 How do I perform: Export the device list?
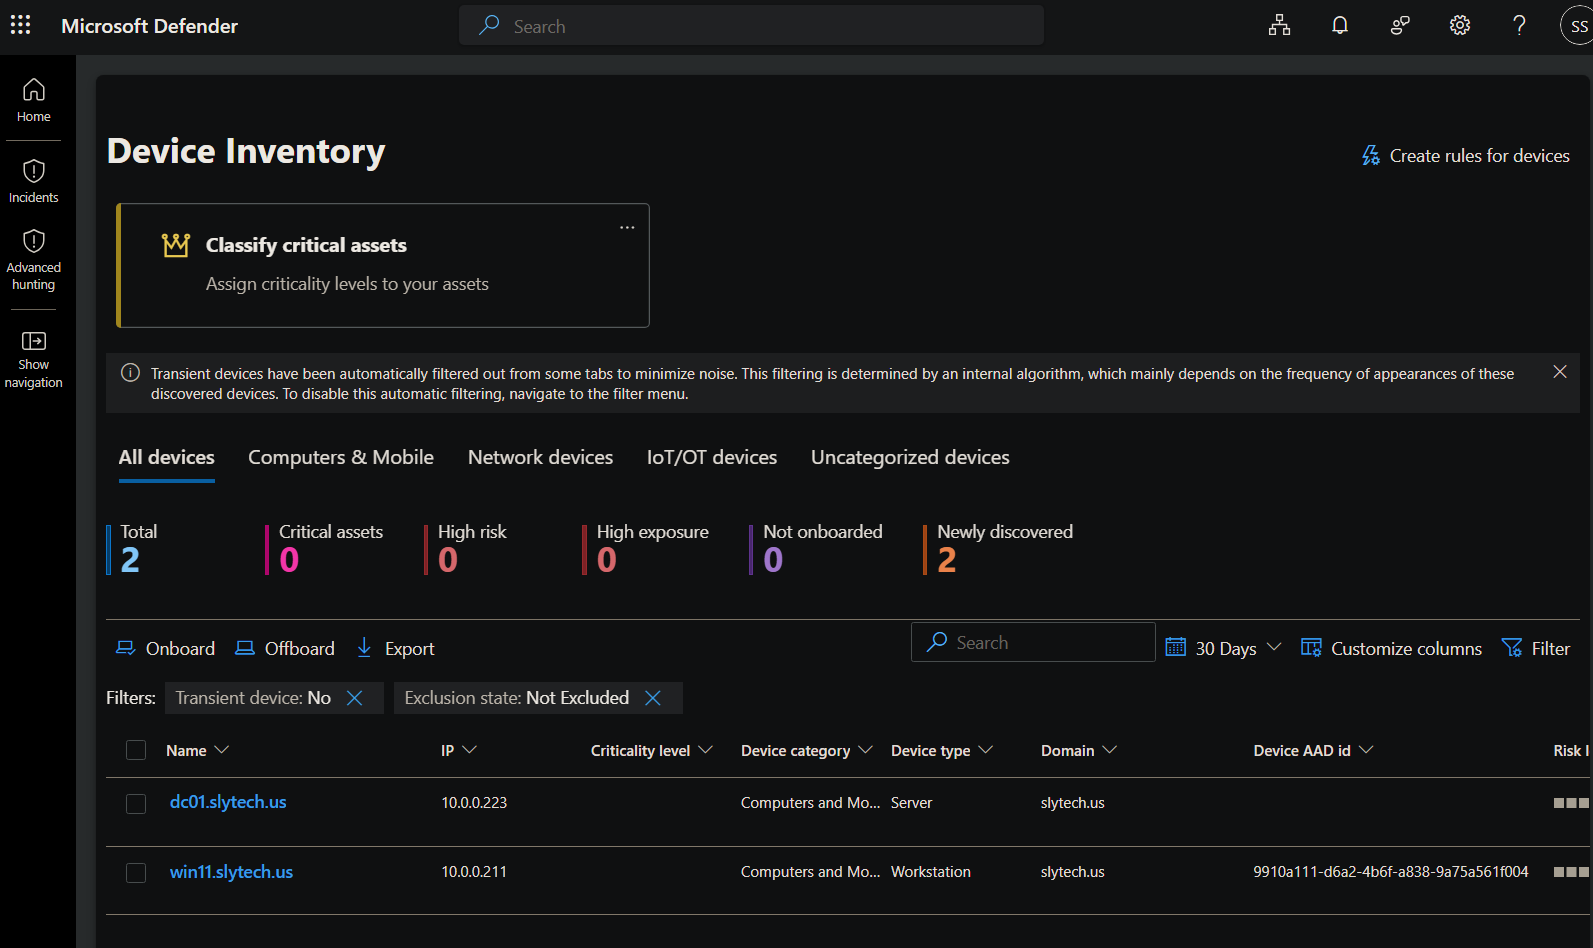(396, 649)
